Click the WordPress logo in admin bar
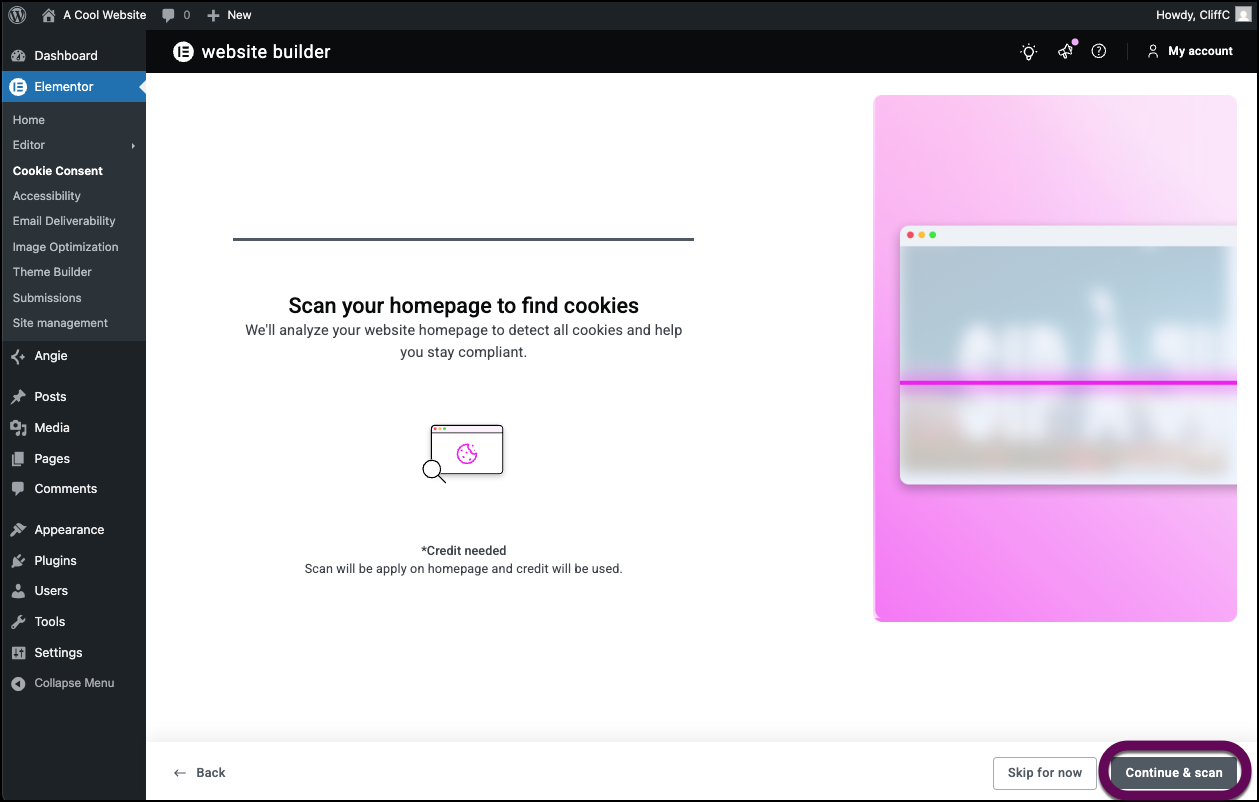1259x802 pixels. tap(17, 15)
